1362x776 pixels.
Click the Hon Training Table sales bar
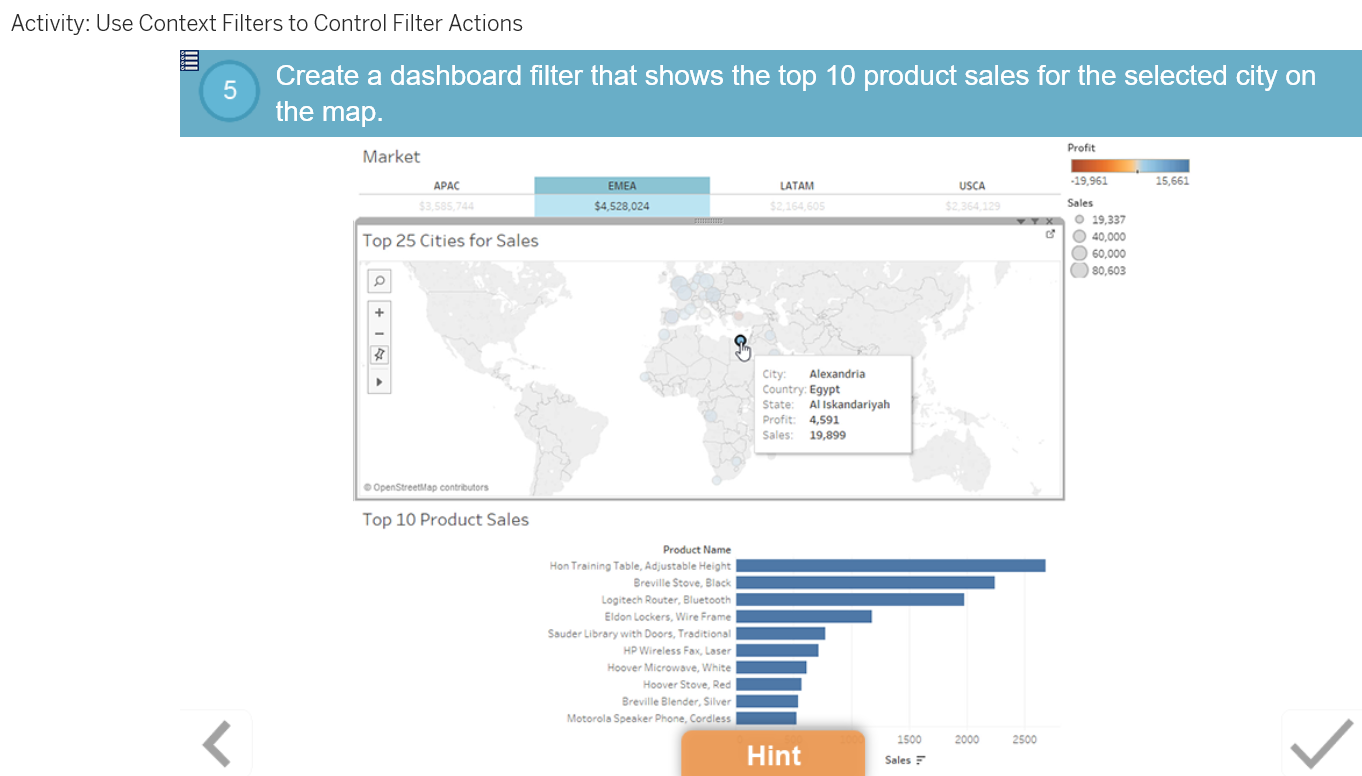tap(890, 566)
